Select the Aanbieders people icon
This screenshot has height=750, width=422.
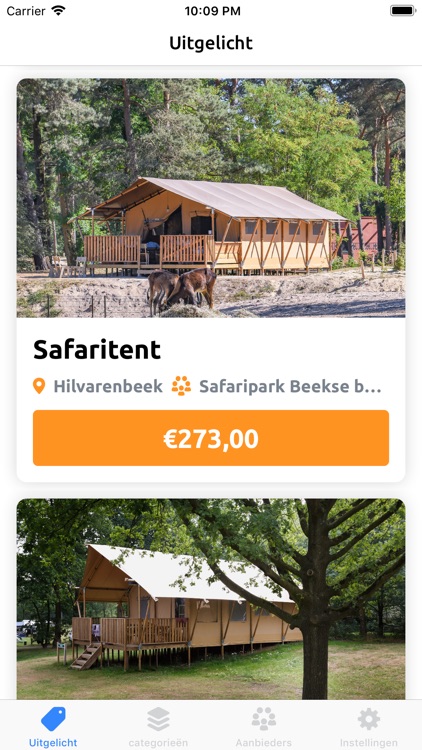264,719
